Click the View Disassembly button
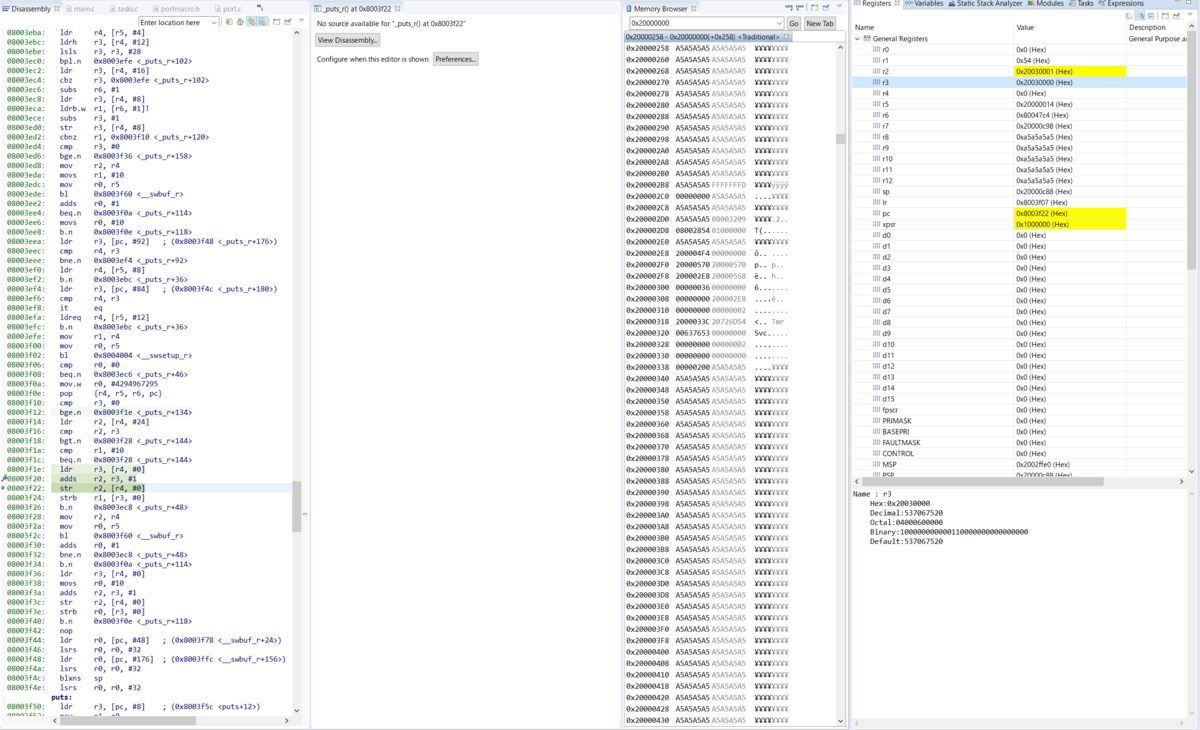The width and height of the screenshot is (1200, 730). coord(347,40)
